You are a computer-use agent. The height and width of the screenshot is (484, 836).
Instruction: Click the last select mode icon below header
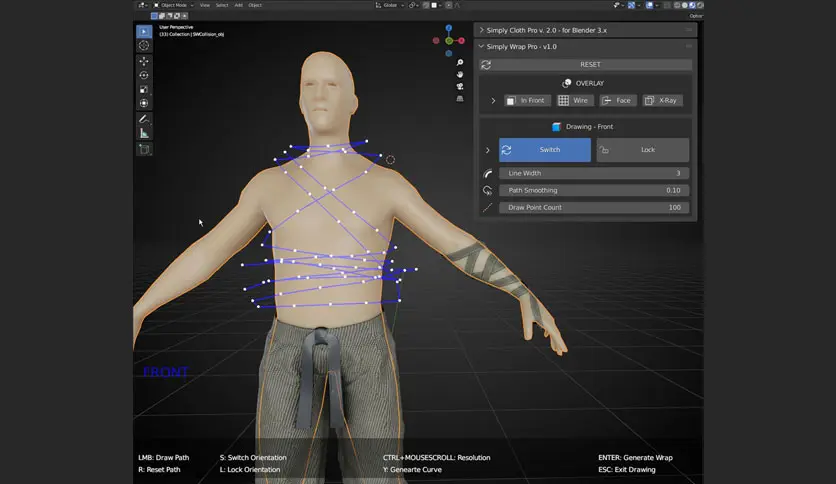[x=184, y=16]
